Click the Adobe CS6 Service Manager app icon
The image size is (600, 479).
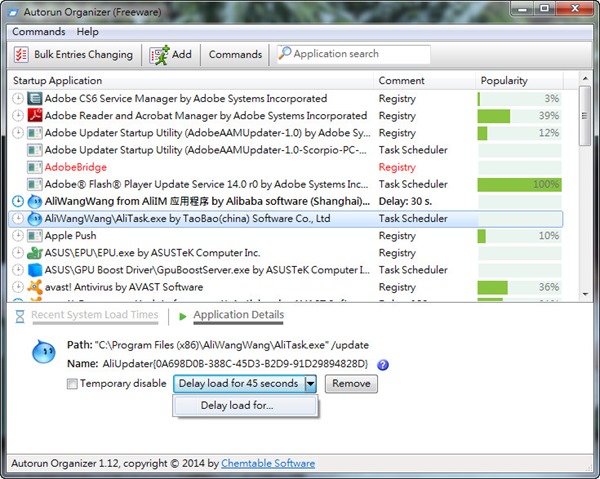pyautogui.click(x=34, y=98)
